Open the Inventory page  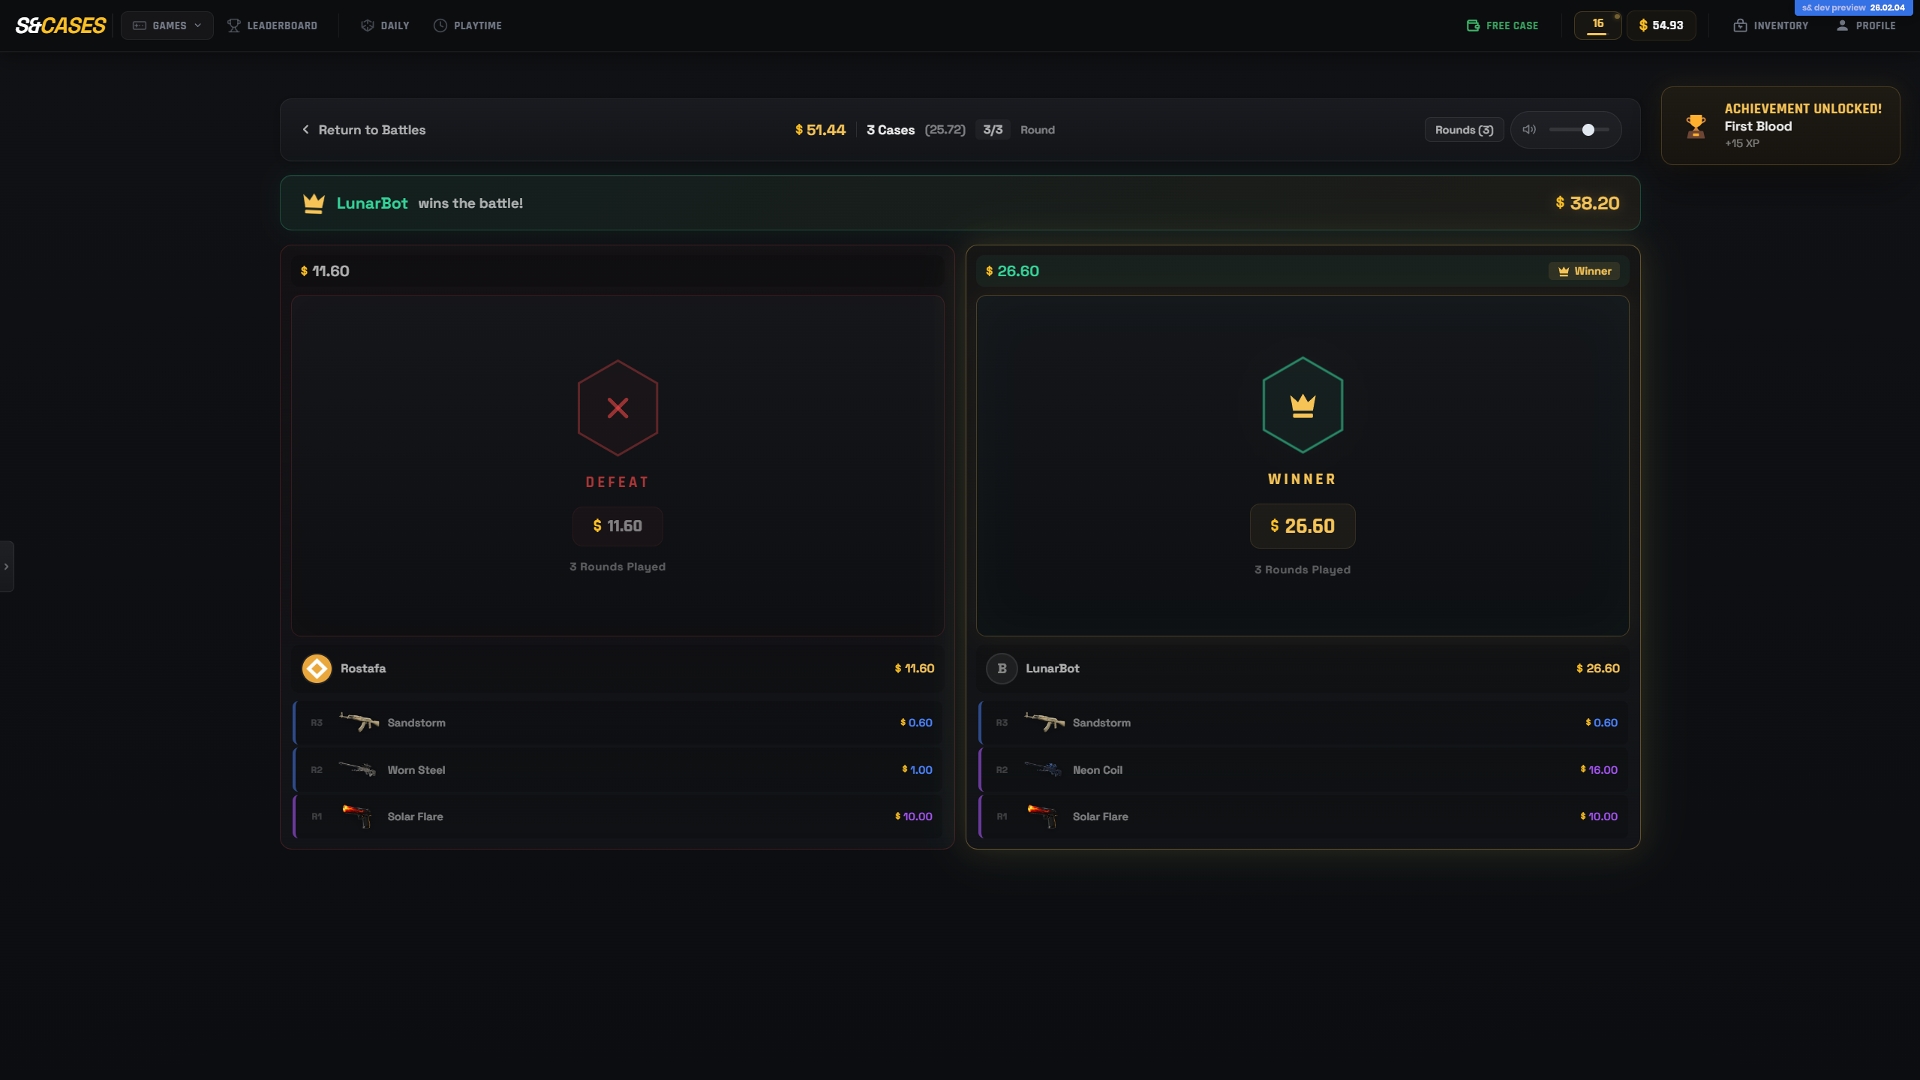[1770, 26]
